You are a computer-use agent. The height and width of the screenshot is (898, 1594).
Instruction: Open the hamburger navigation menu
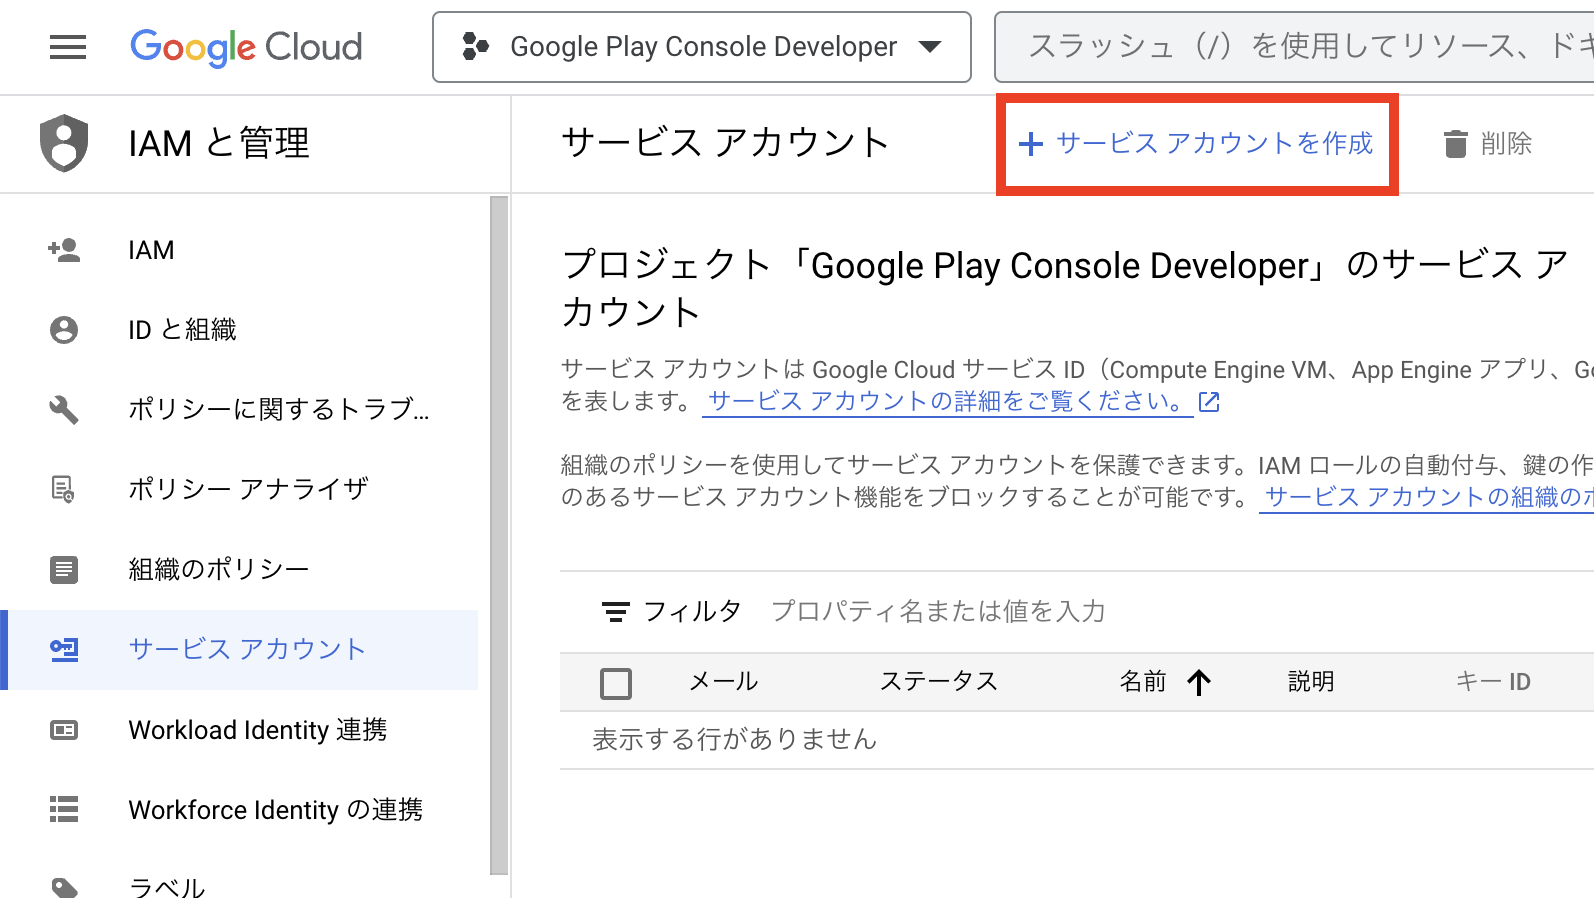68,47
